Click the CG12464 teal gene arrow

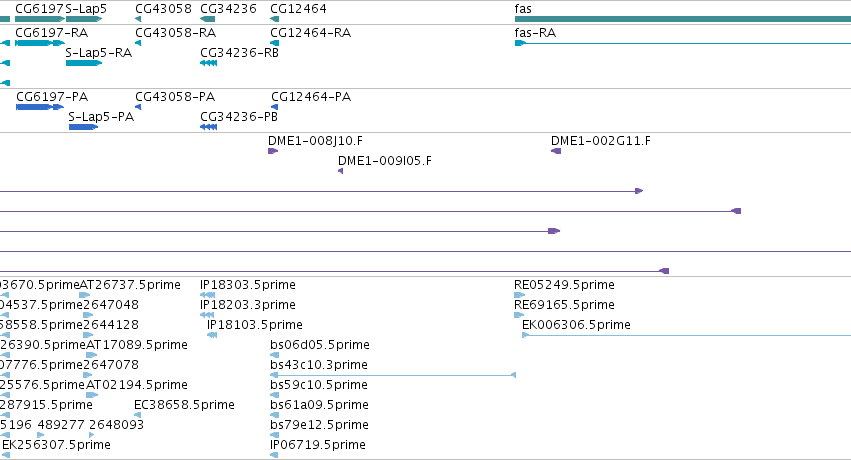click(x=275, y=19)
